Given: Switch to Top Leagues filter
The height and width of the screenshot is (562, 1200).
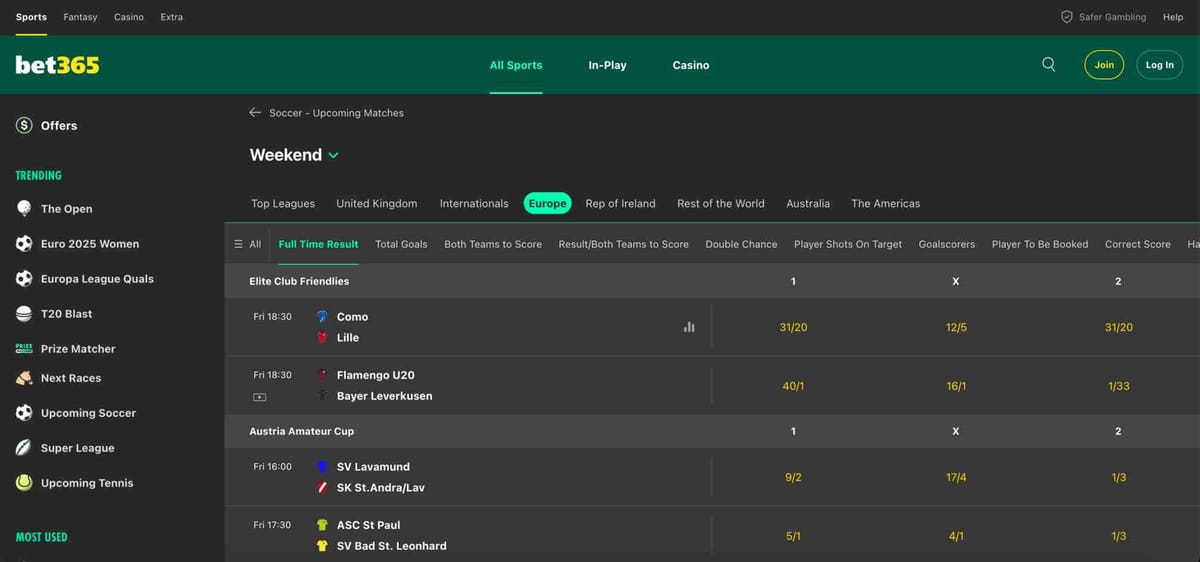Looking at the screenshot, I should coord(283,203).
